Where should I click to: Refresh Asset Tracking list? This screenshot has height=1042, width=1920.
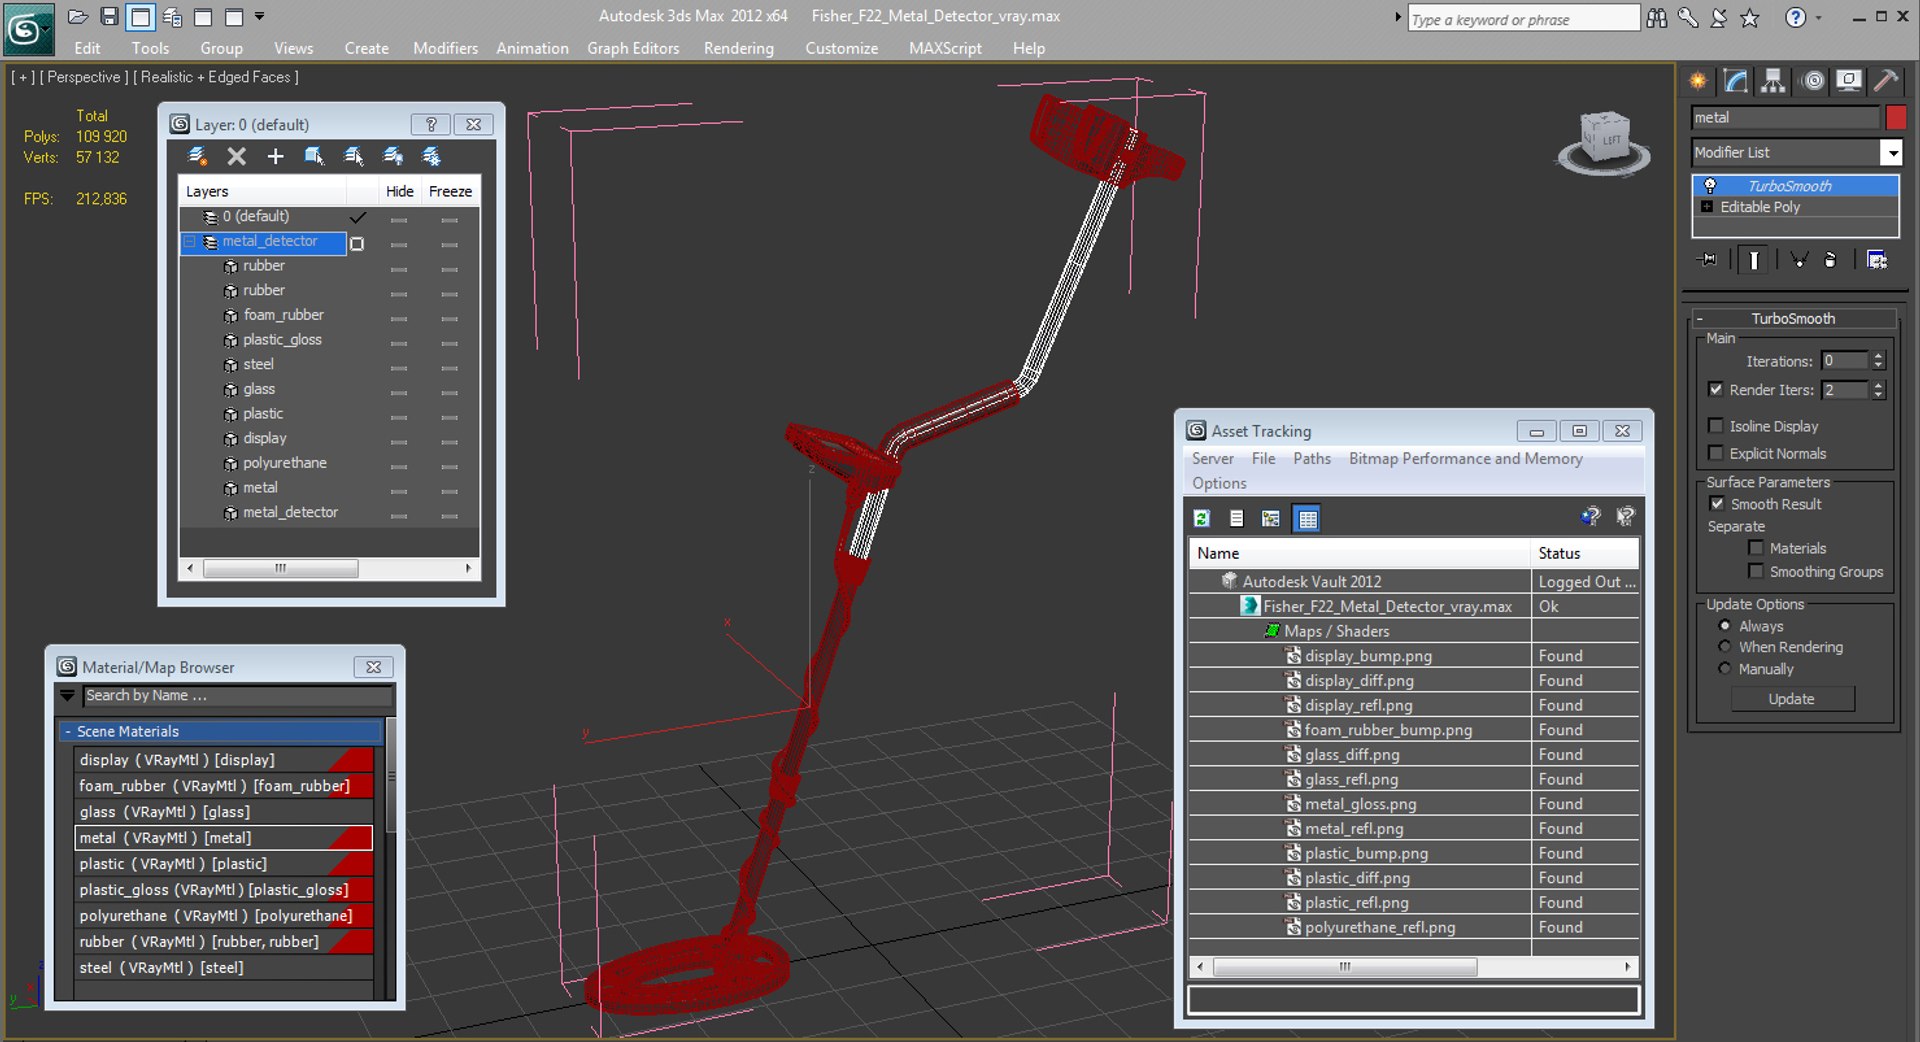(1202, 518)
